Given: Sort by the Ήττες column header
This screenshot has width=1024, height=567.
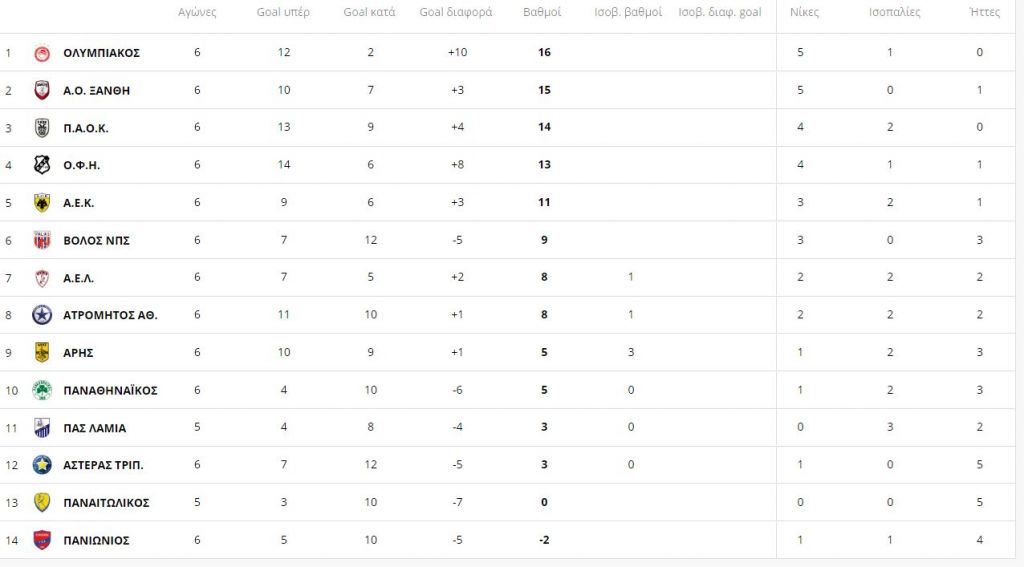Looking at the screenshot, I should tap(984, 12).
